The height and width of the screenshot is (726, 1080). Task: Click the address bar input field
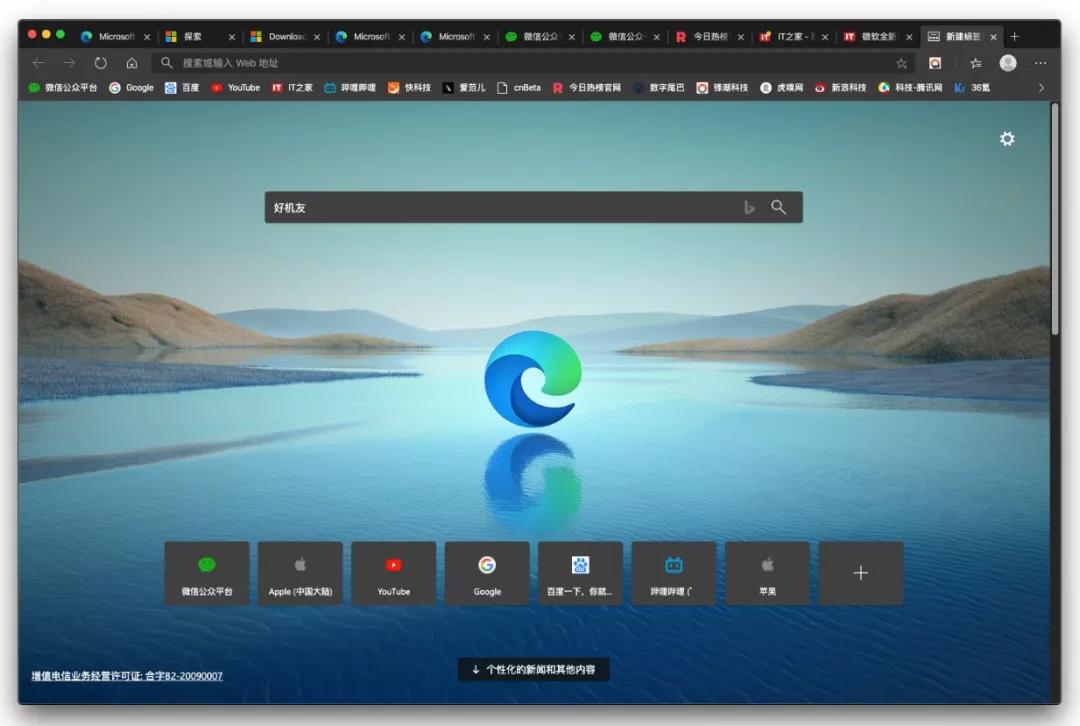[520, 63]
